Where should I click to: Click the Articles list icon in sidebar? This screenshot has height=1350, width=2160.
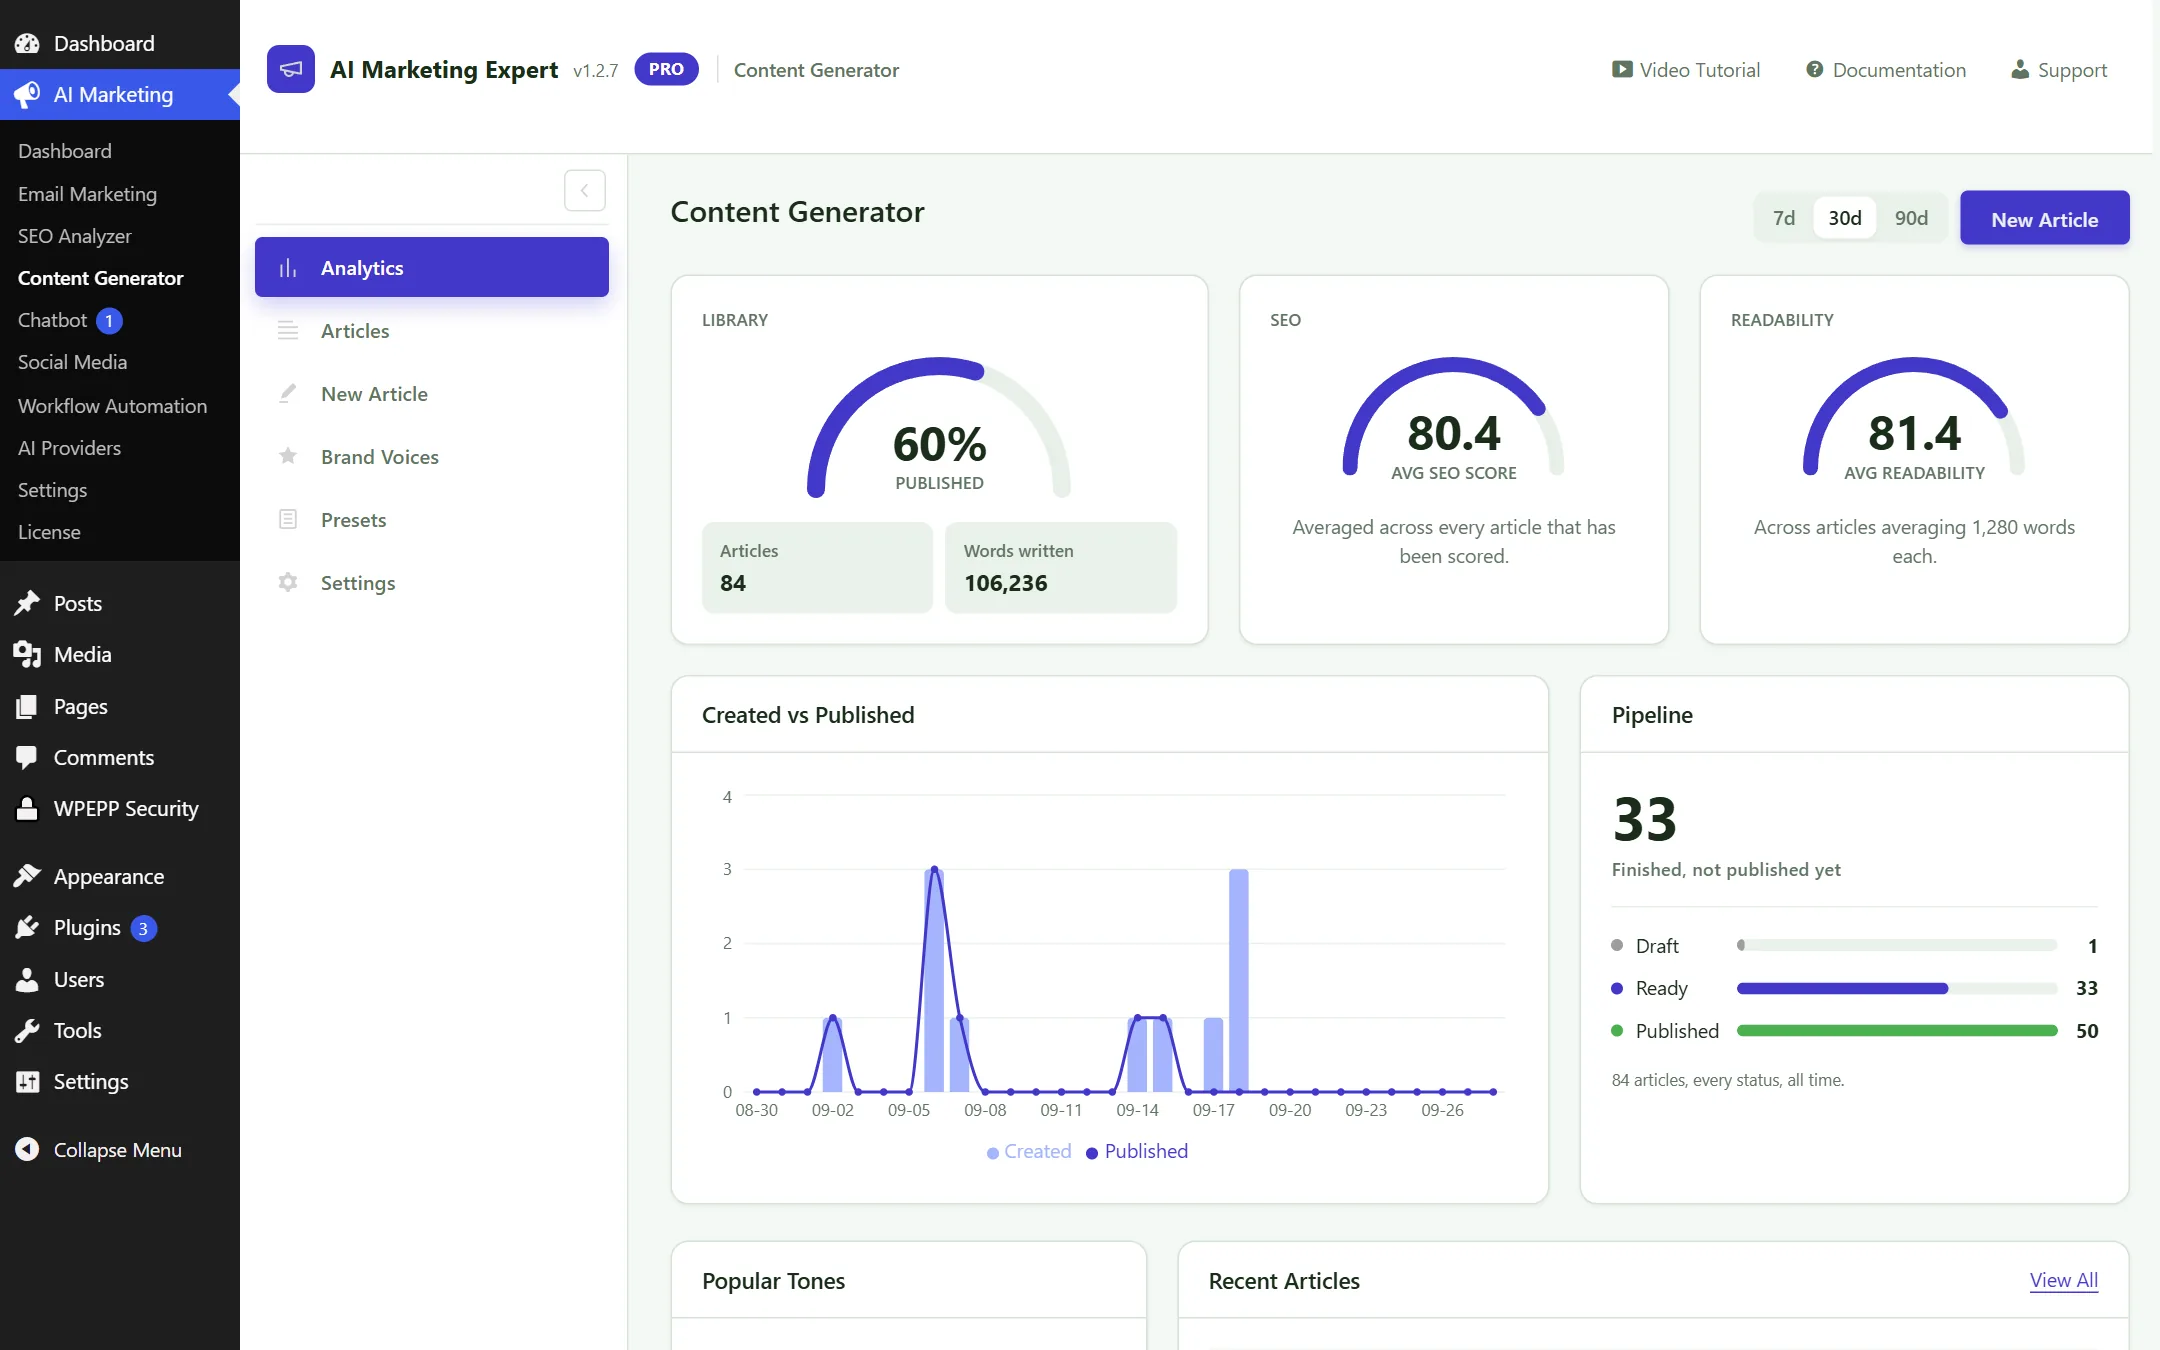288,331
